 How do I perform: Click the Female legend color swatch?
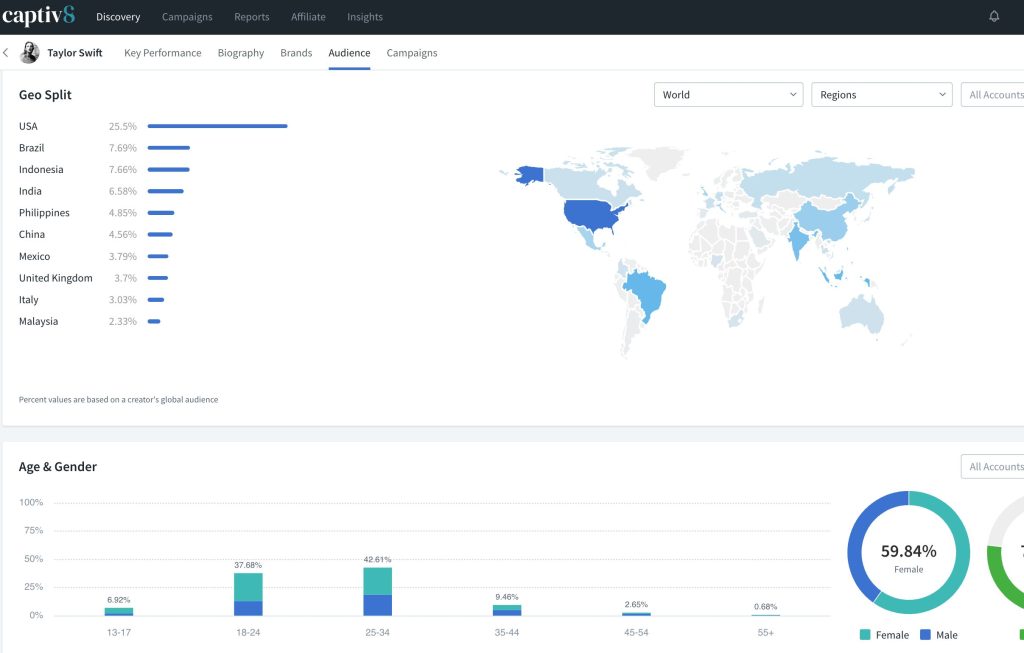pos(865,635)
